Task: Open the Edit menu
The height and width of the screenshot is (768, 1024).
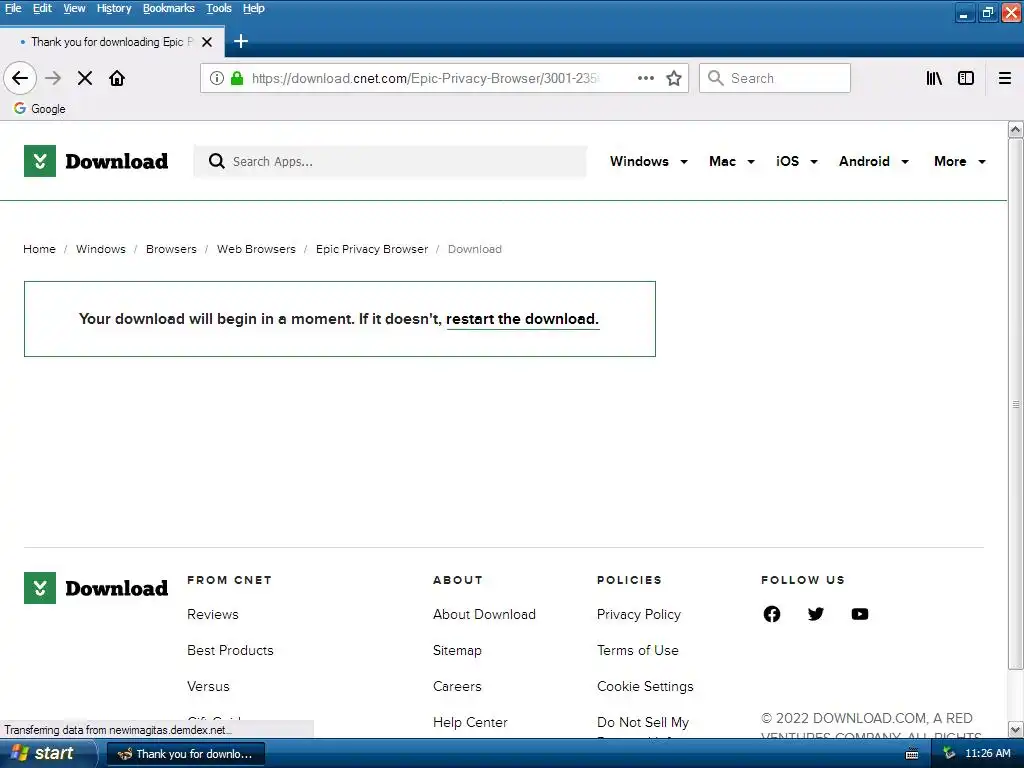Action: [x=42, y=8]
